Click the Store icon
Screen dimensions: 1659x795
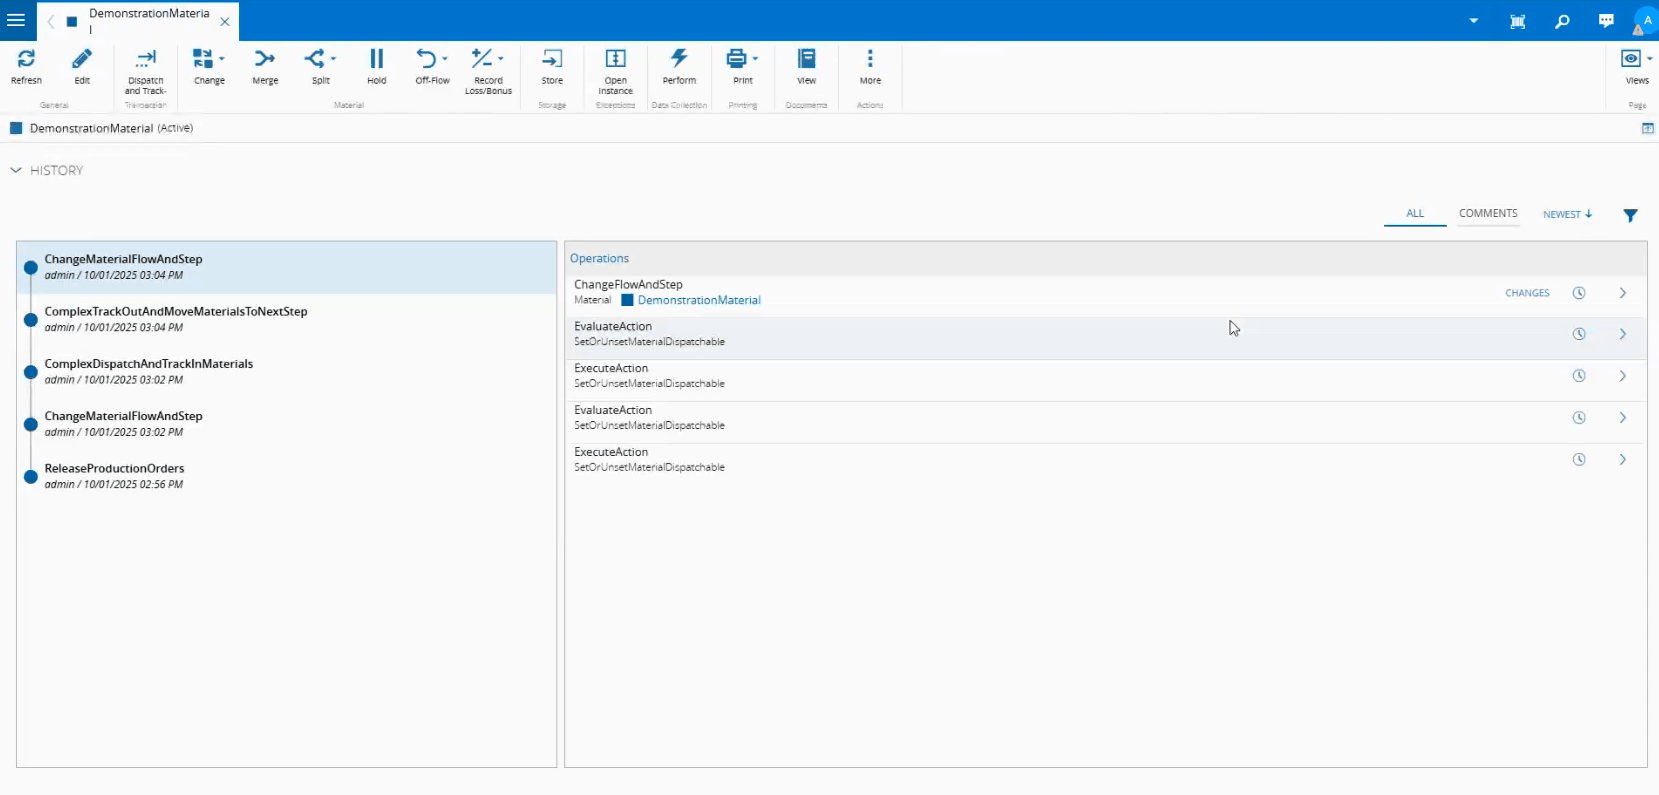click(x=552, y=59)
